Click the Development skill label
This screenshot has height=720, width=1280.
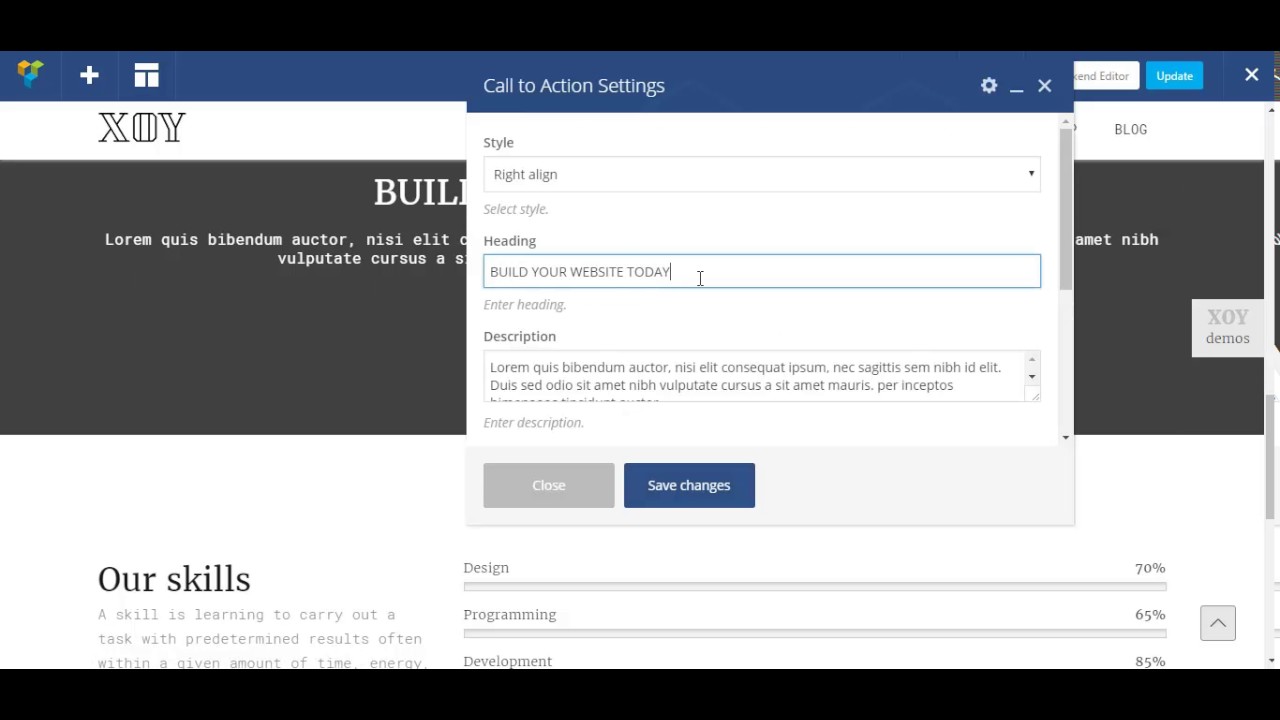pos(508,661)
